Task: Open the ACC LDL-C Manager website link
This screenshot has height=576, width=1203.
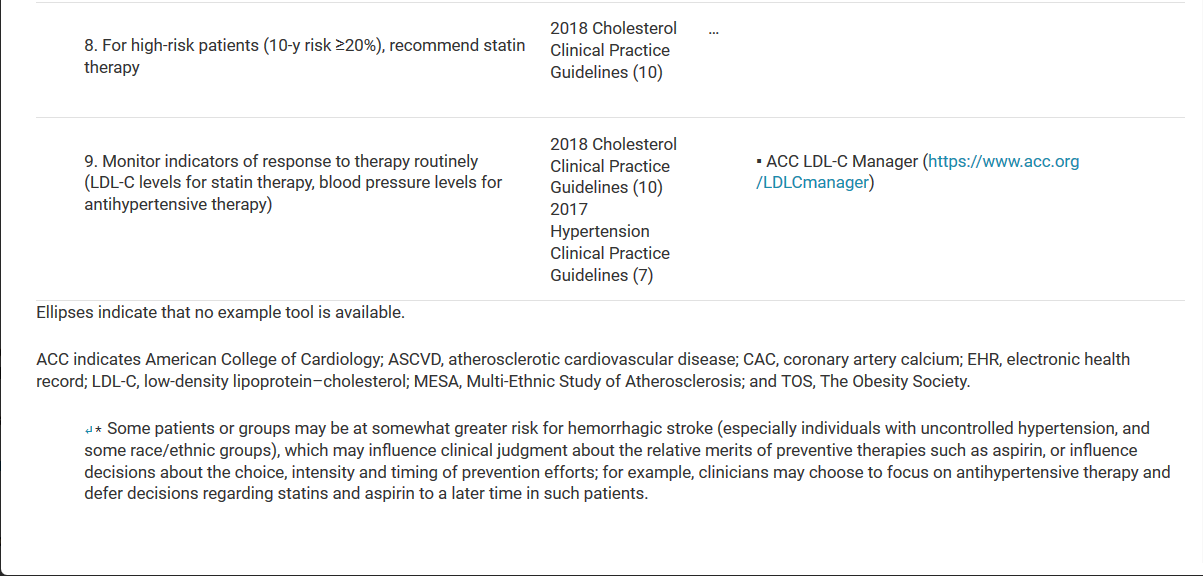Action: coord(1003,162)
